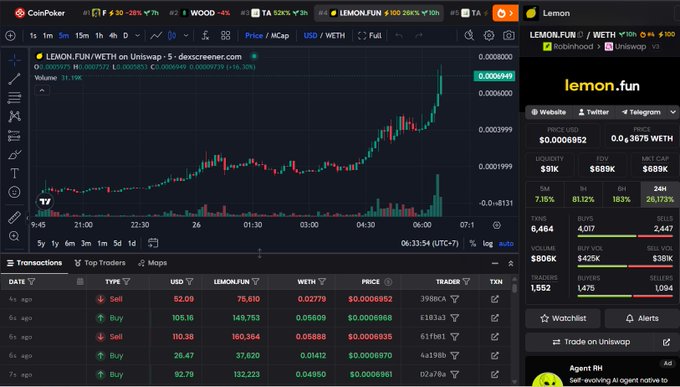Image resolution: width=680 pixels, height=387 pixels.
Task: Open the USD column filter
Action: coord(190,282)
